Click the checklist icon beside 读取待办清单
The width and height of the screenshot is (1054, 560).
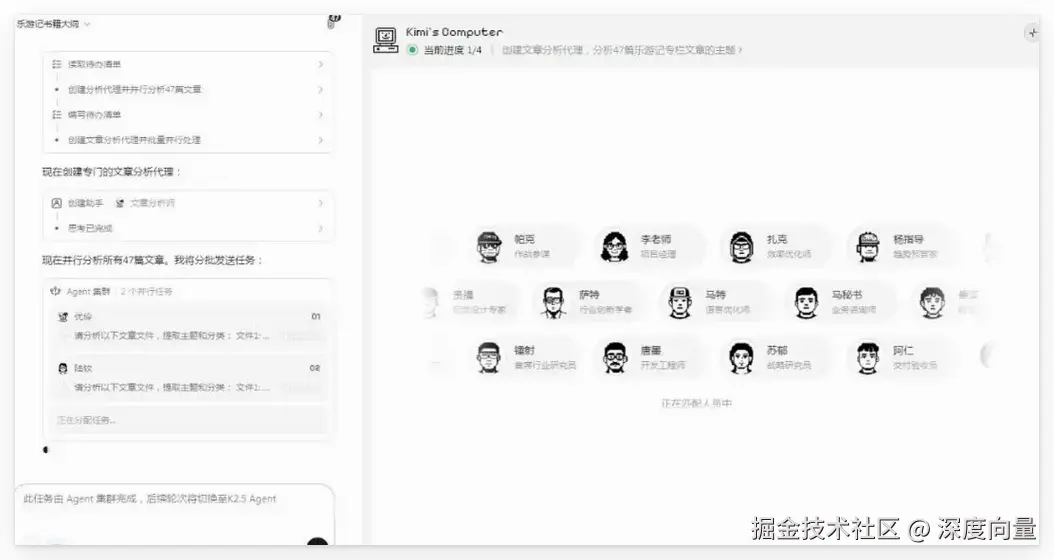pyautogui.click(x=57, y=64)
